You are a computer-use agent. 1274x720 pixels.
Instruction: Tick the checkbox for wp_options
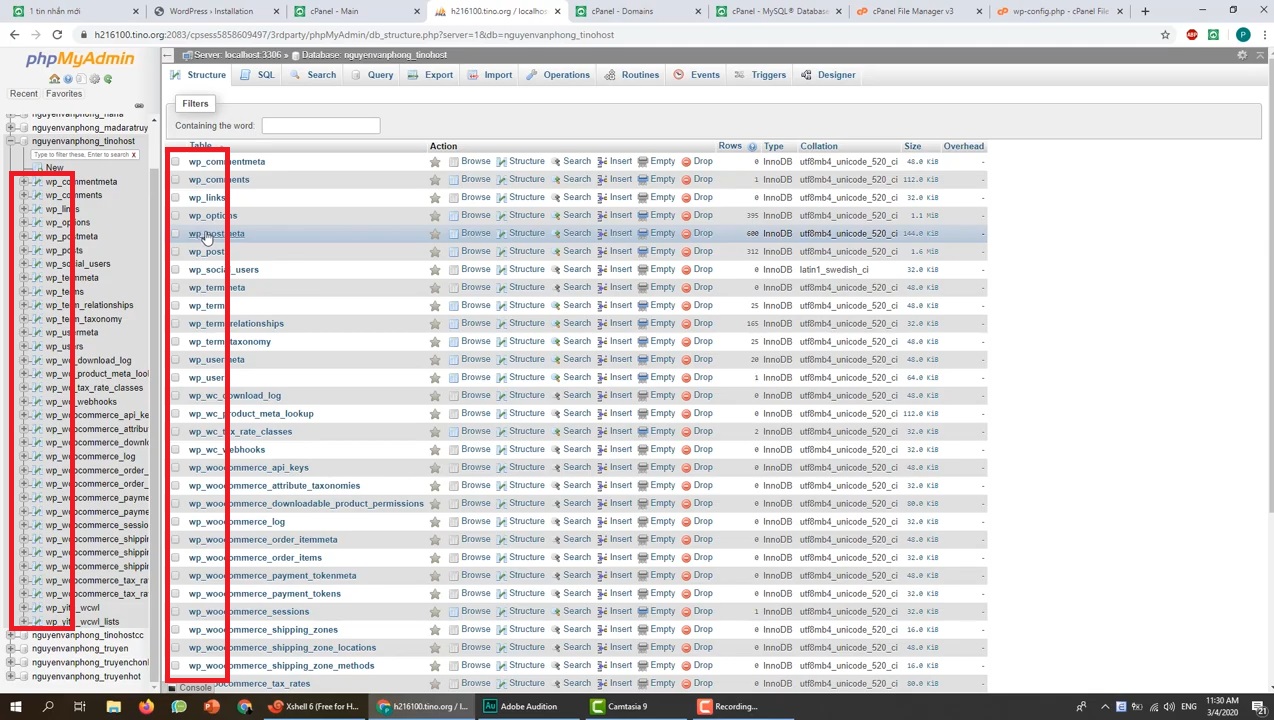pyautogui.click(x=176, y=216)
